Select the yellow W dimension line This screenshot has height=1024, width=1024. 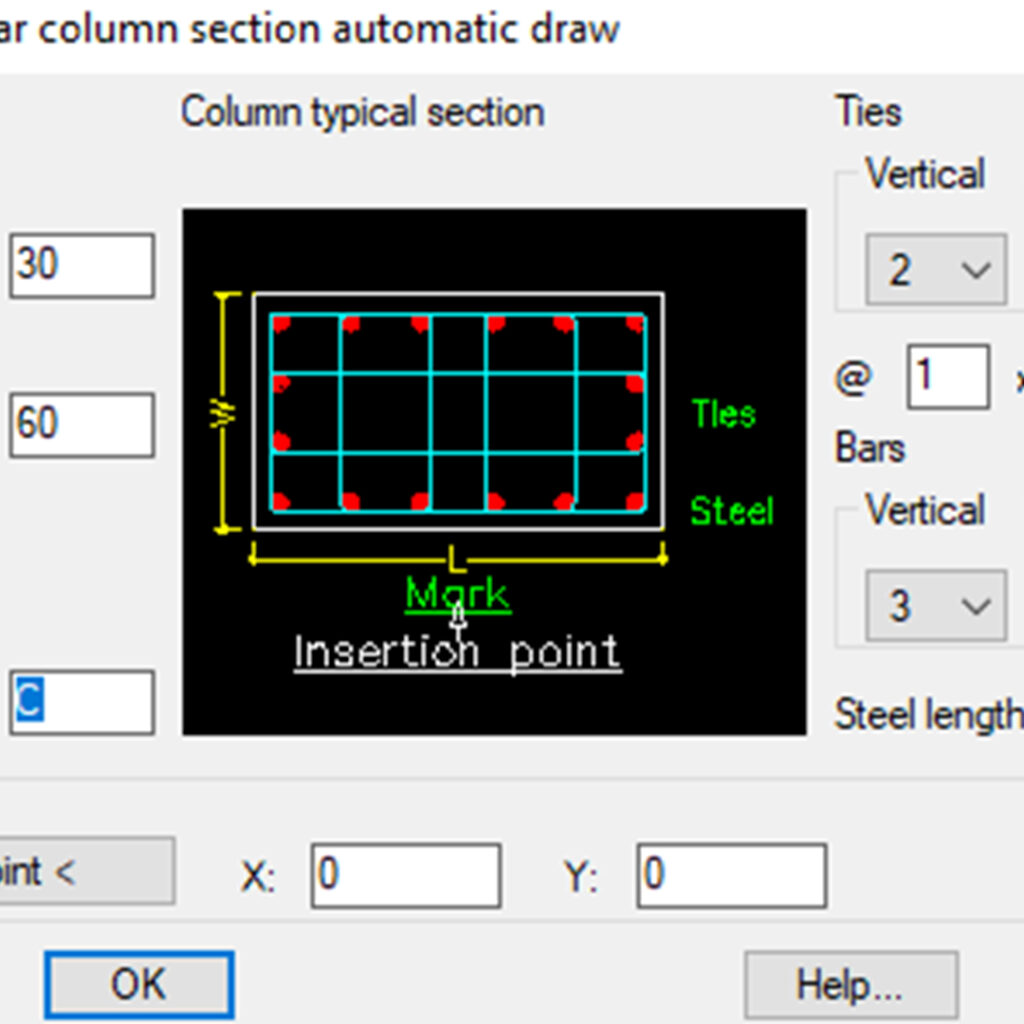(222, 409)
